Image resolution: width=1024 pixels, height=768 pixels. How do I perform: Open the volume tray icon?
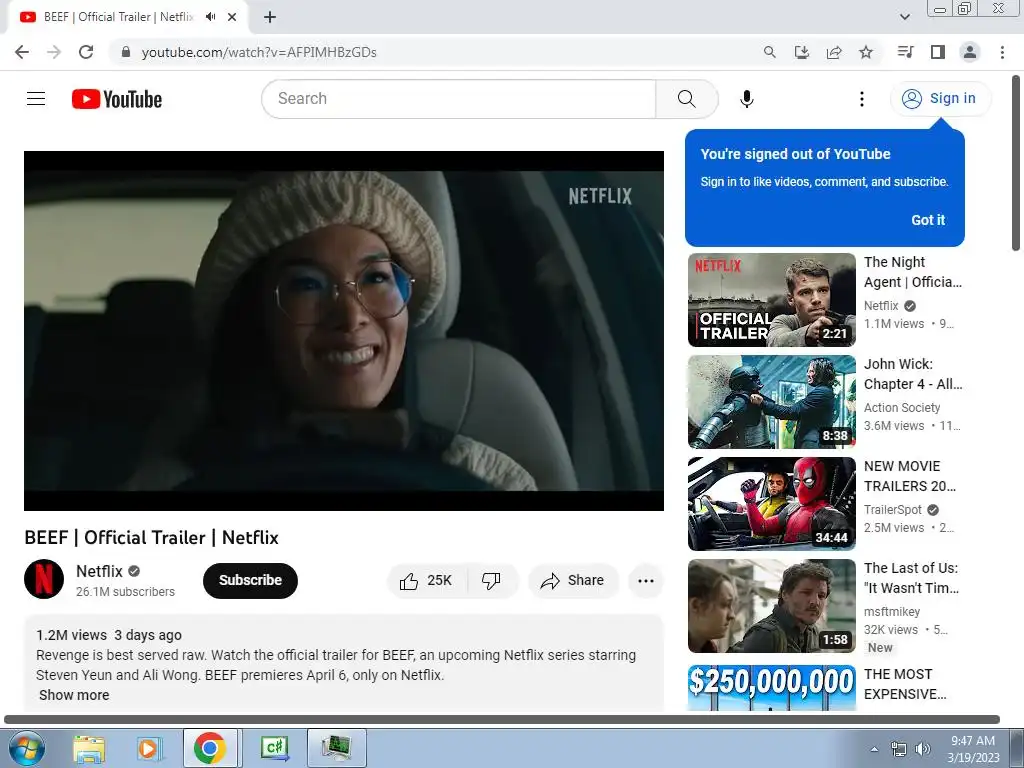pyautogui.click(x=922, y=749)
